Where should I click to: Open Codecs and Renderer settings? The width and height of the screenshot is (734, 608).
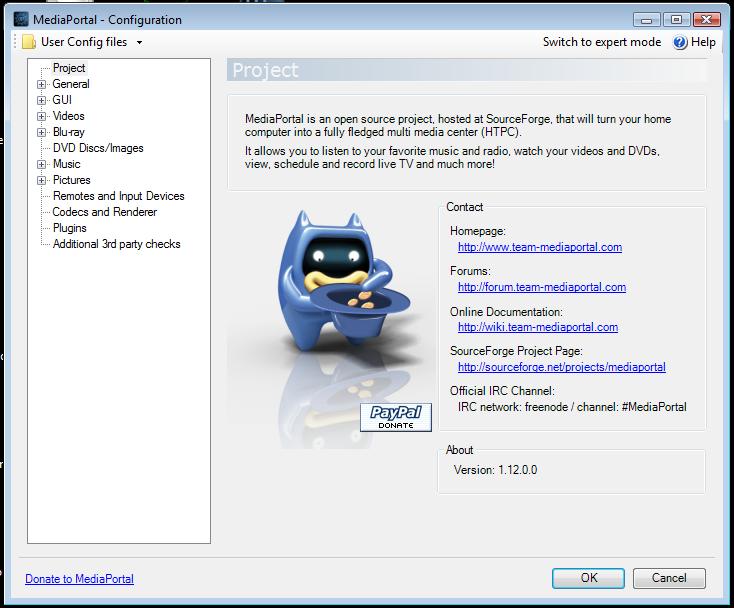point(104,212)
